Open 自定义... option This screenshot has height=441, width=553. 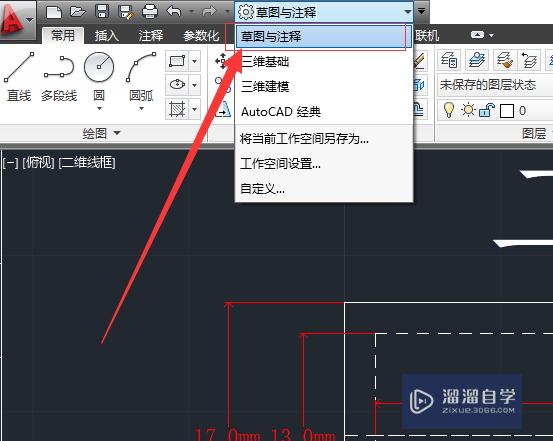(x=323, y=189)
